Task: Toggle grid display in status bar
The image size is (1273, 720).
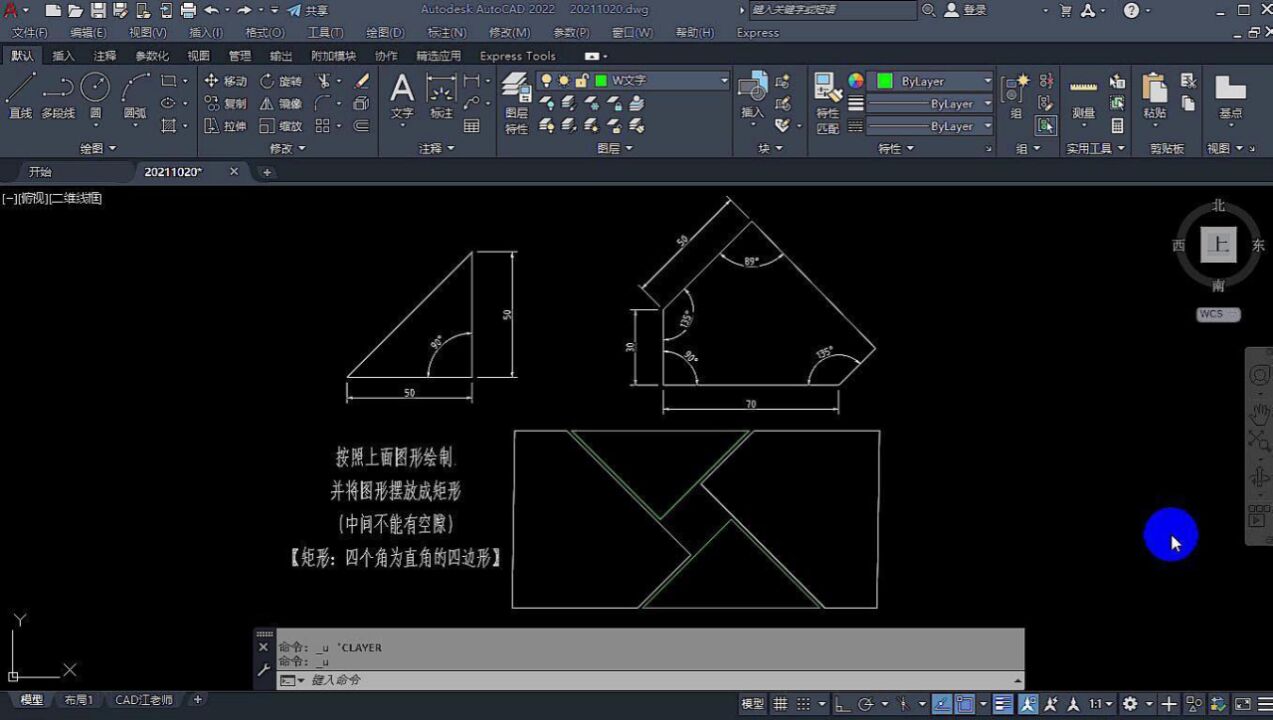Action: [x=780, y=704]
